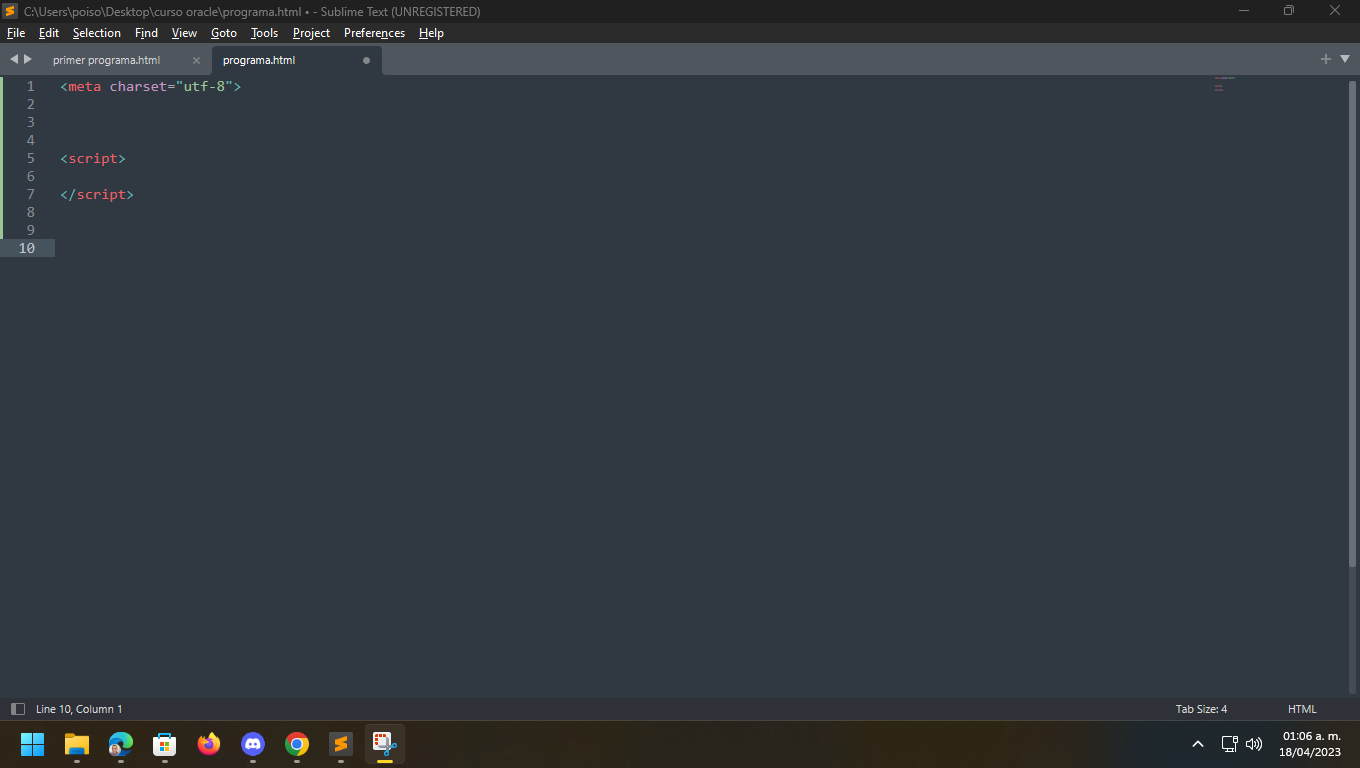This screenshot has height=768, width=1360.
Task: Open Snipping Tool from taskbar
Action: pyautogui.click(x=385, y=744)
